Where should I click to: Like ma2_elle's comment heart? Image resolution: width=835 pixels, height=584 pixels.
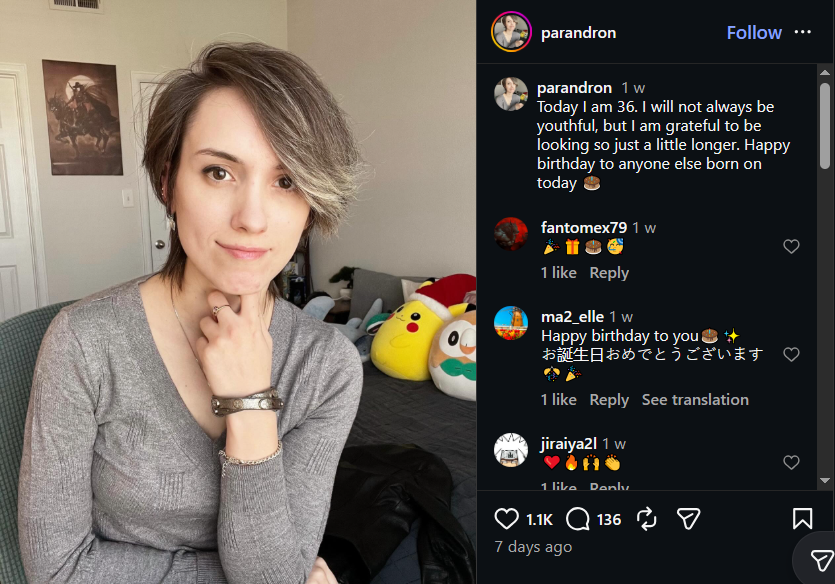[791, 355]
